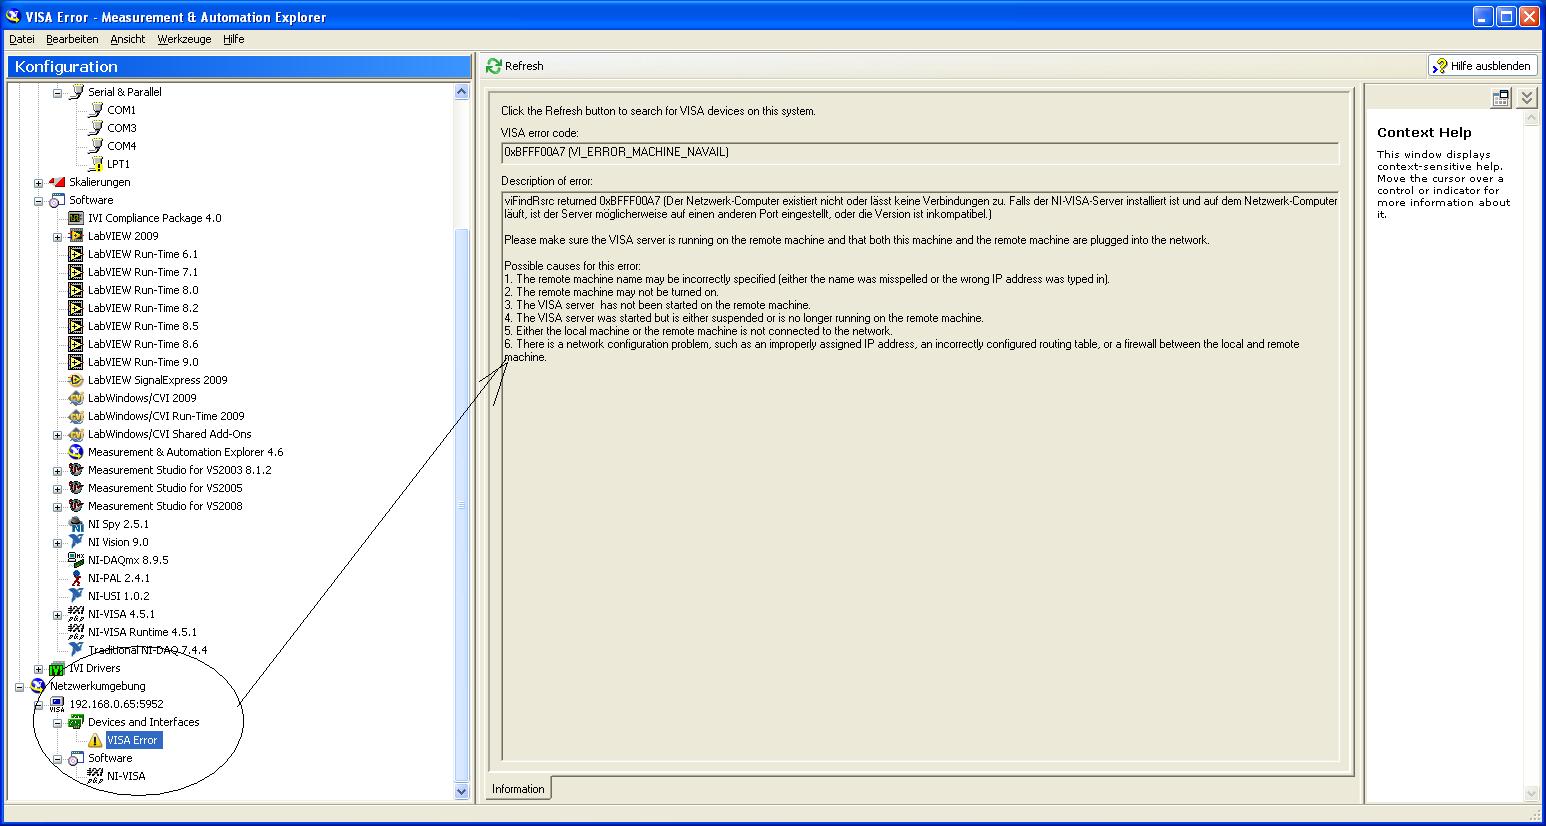Click the NI-PAL 2.4.1 icon

click(77, 578)
